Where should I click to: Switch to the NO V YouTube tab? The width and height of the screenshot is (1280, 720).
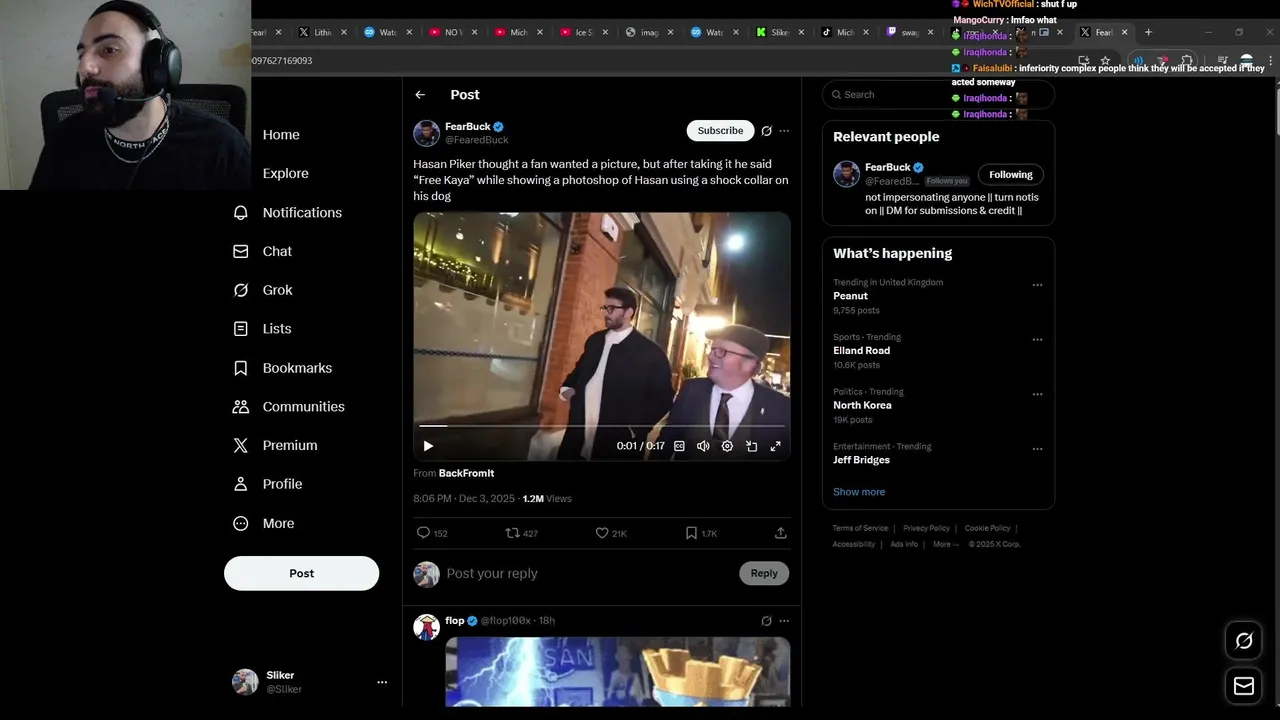tap(453, 32)
